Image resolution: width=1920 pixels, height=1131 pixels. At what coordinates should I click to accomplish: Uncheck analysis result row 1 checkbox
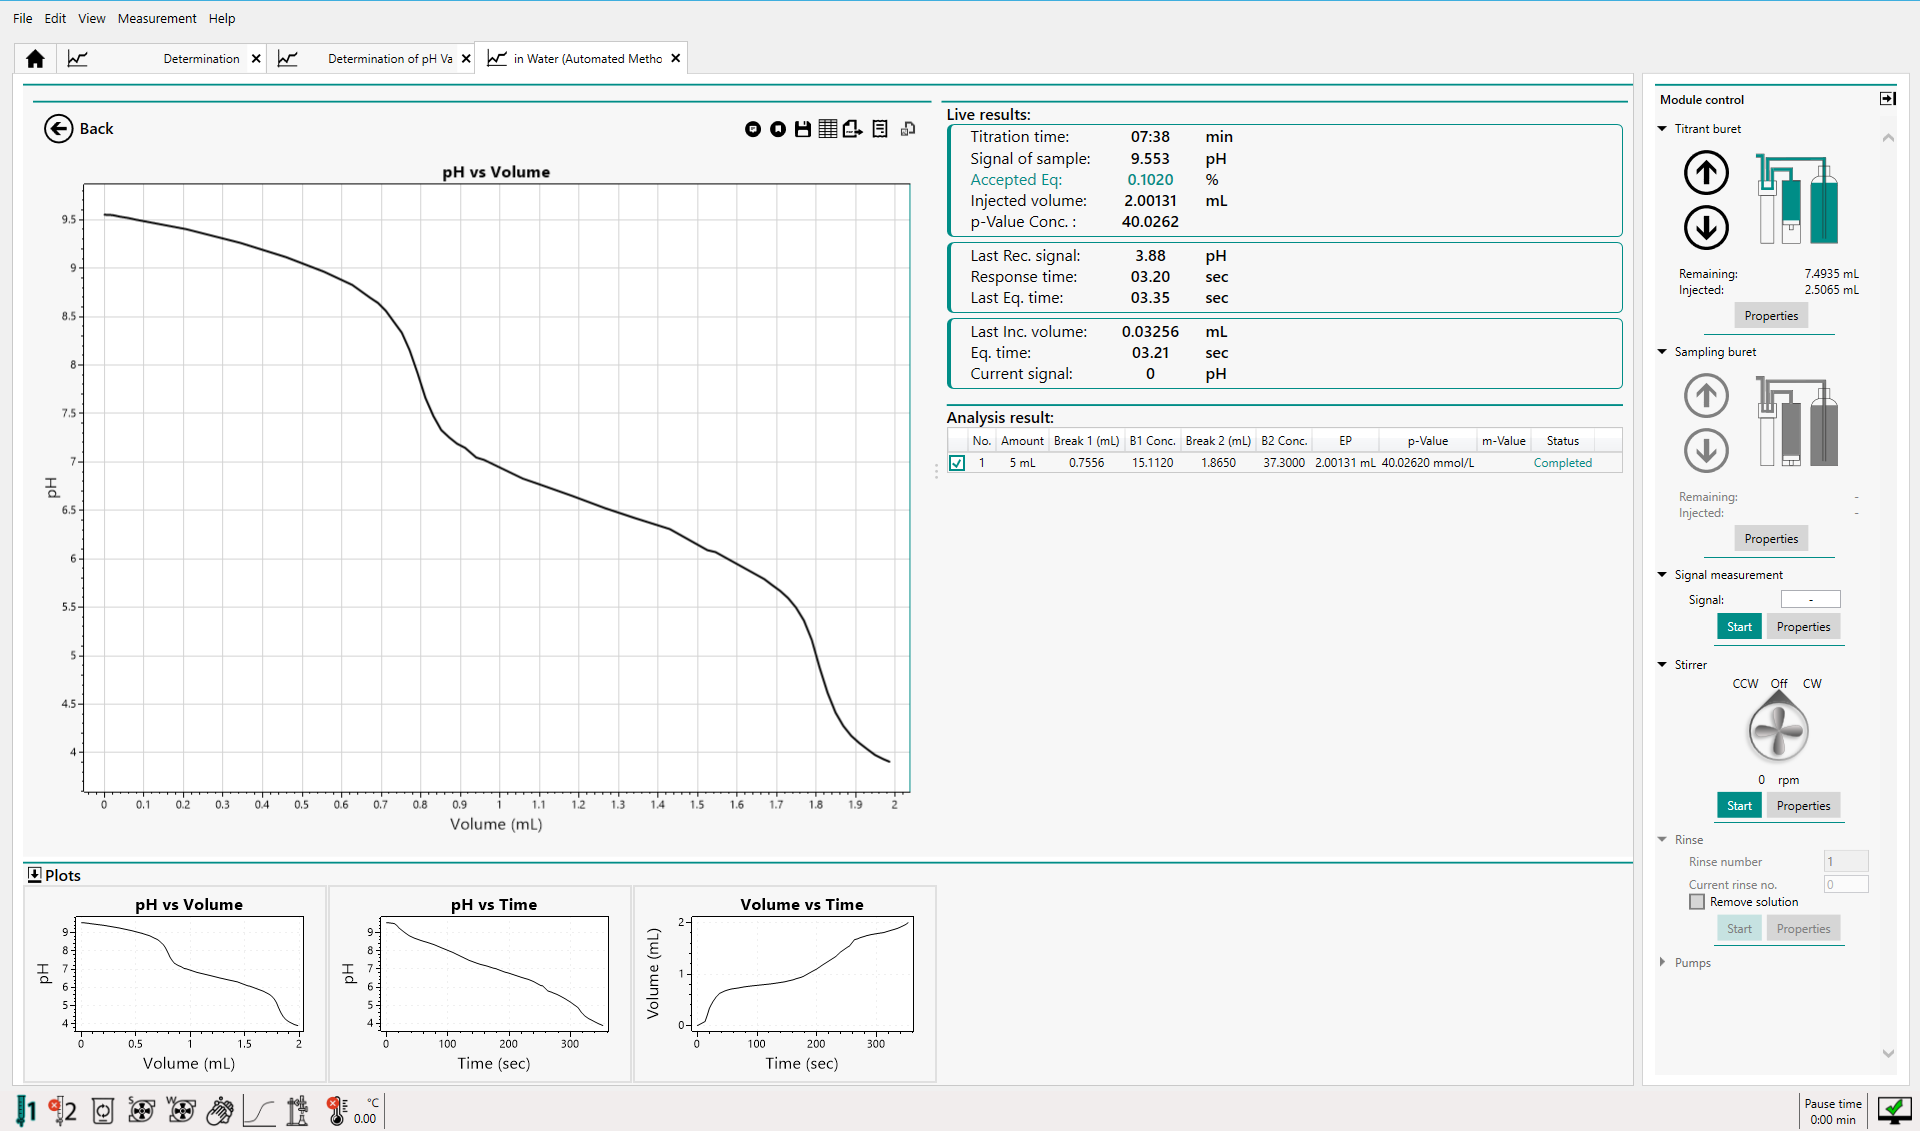957,463
